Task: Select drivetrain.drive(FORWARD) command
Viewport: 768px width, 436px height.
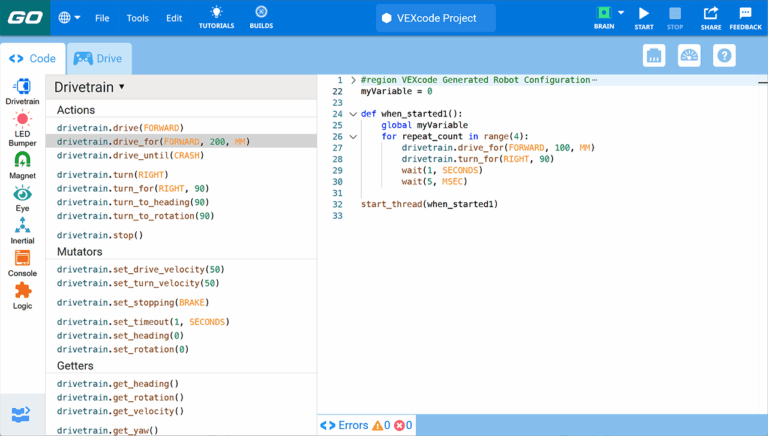Action: 120,128
